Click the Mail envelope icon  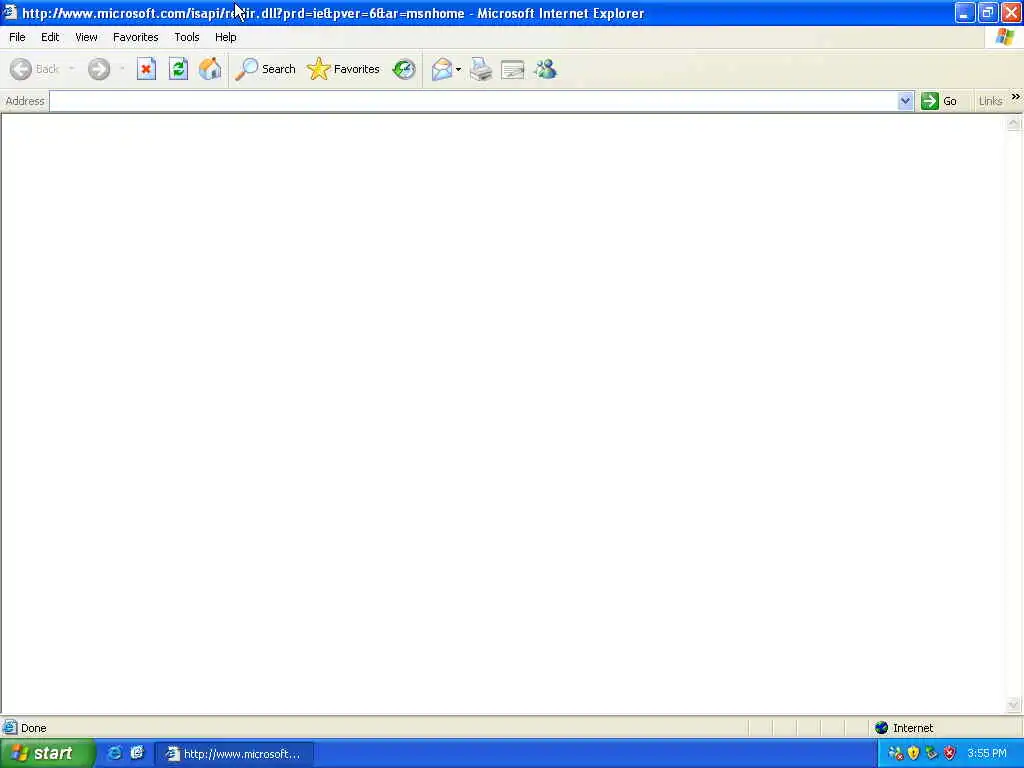[442, 69]
